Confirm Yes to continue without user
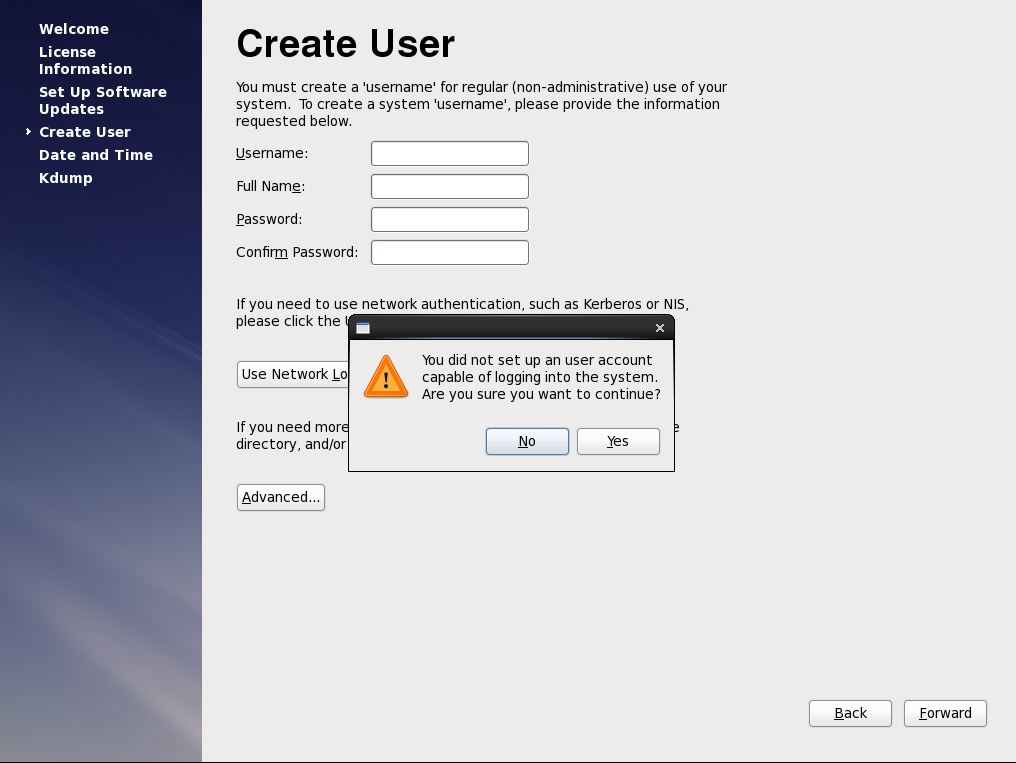Image resolution: width=1016 pixels, height=763 pixels. [618, 441]
